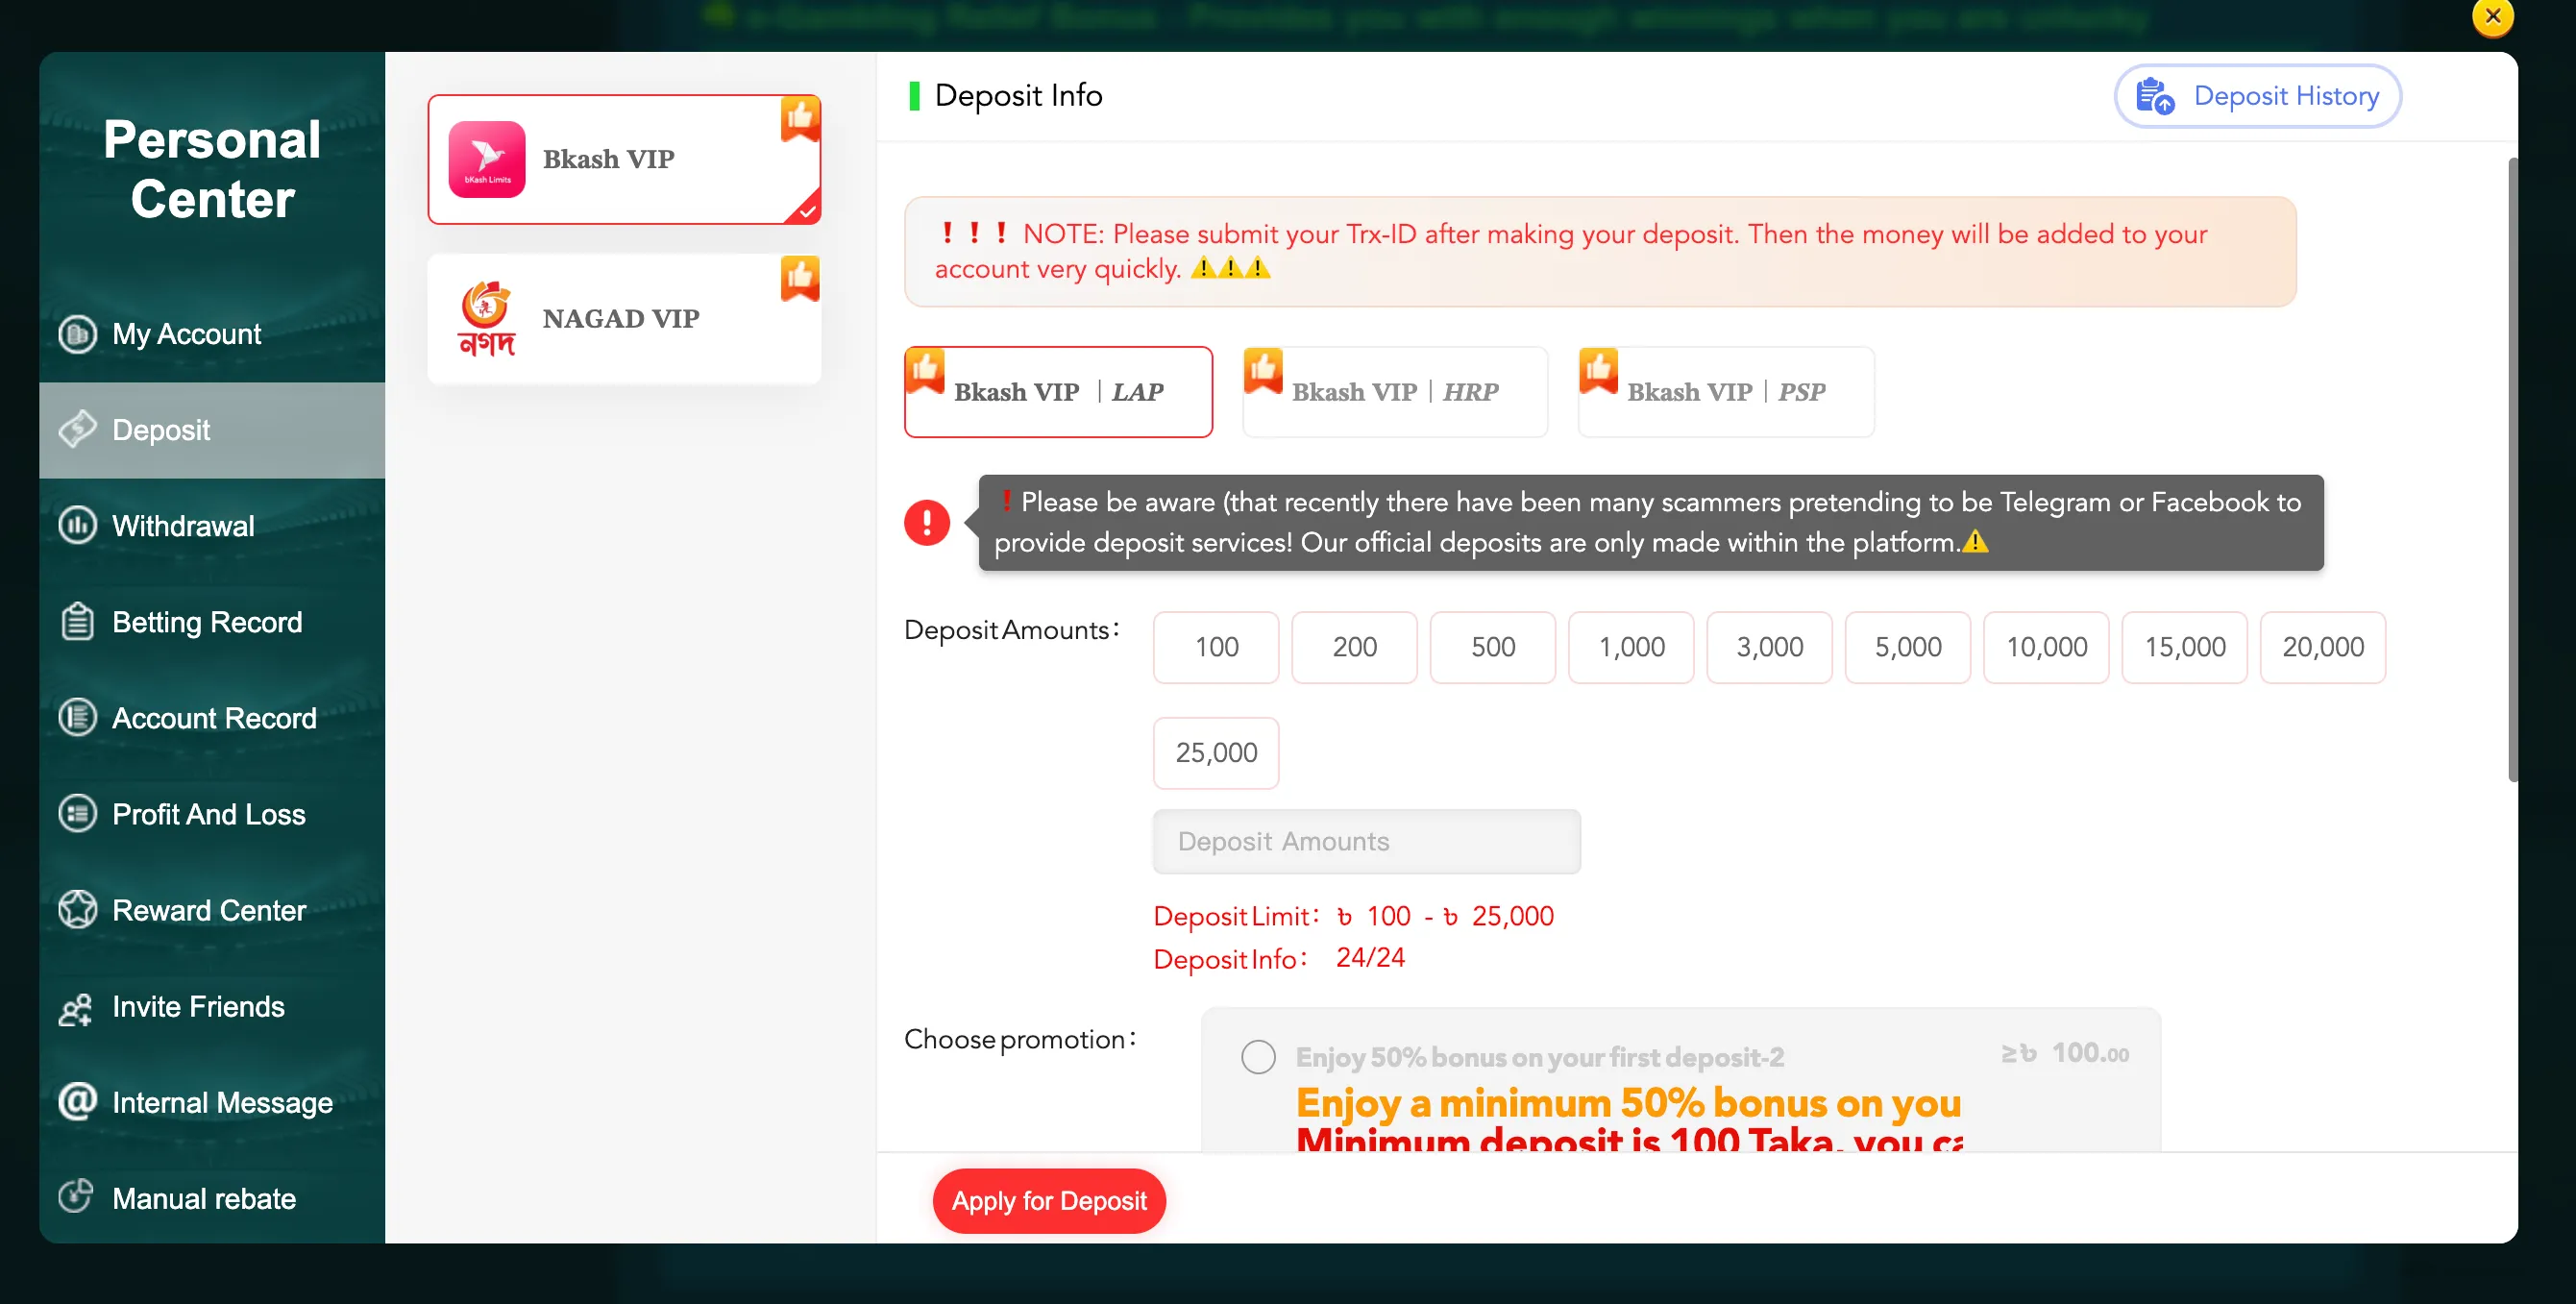The width and height of the screenshot is (2576, 1304).
Task: Click the Trx-ID NOTE banner text
Action: click(x=1571, y=251)
